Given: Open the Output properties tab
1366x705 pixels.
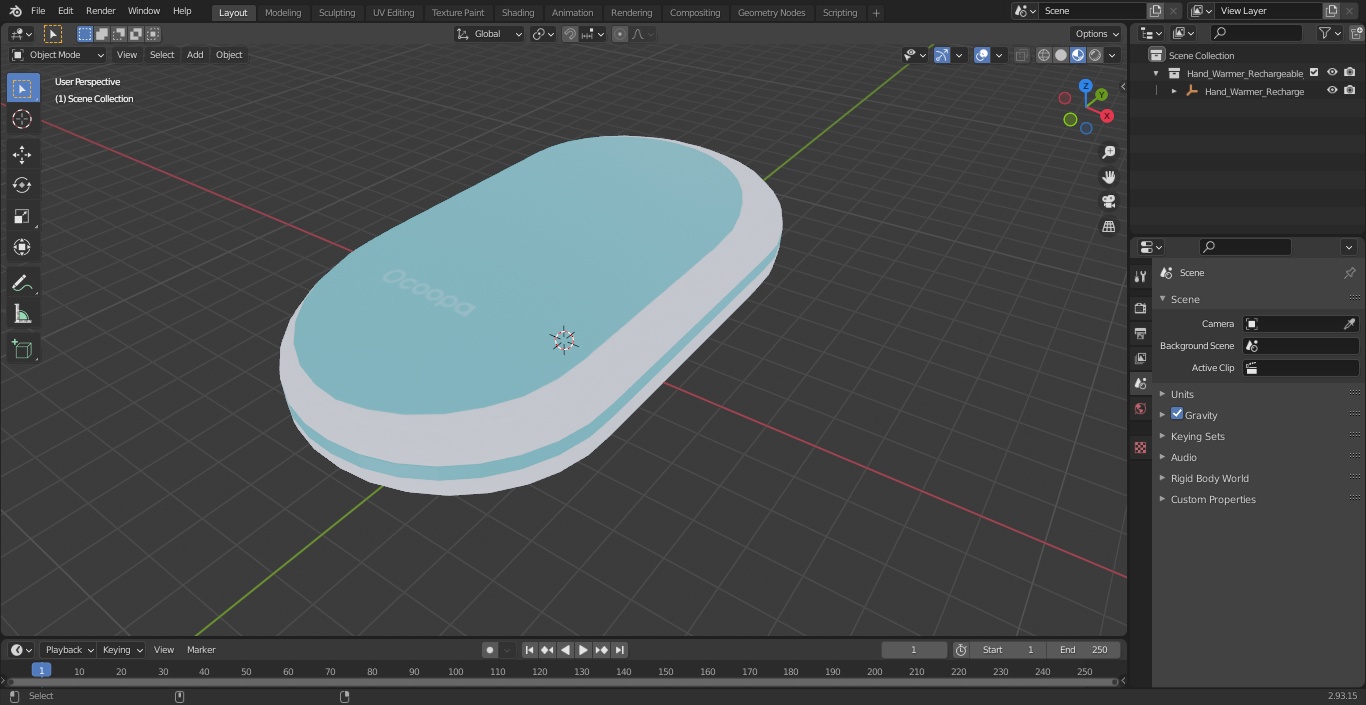Looking at the screenshot, I should coord(1140,333).
